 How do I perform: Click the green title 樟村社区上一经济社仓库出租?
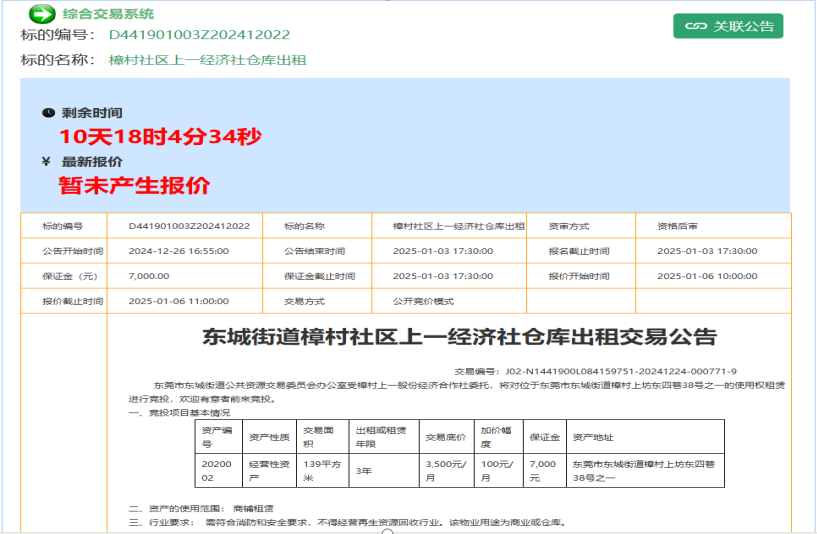[207, 60]
